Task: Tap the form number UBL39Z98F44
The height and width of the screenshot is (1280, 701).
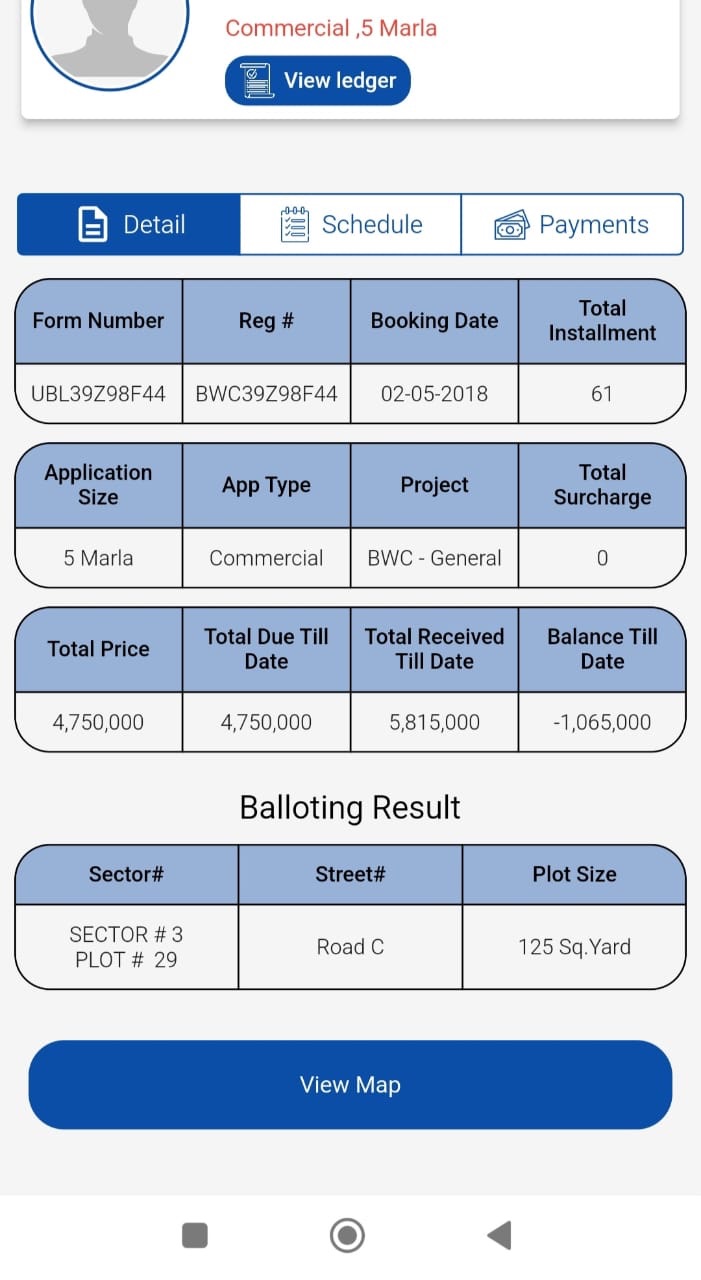Action: pos(98,393)
